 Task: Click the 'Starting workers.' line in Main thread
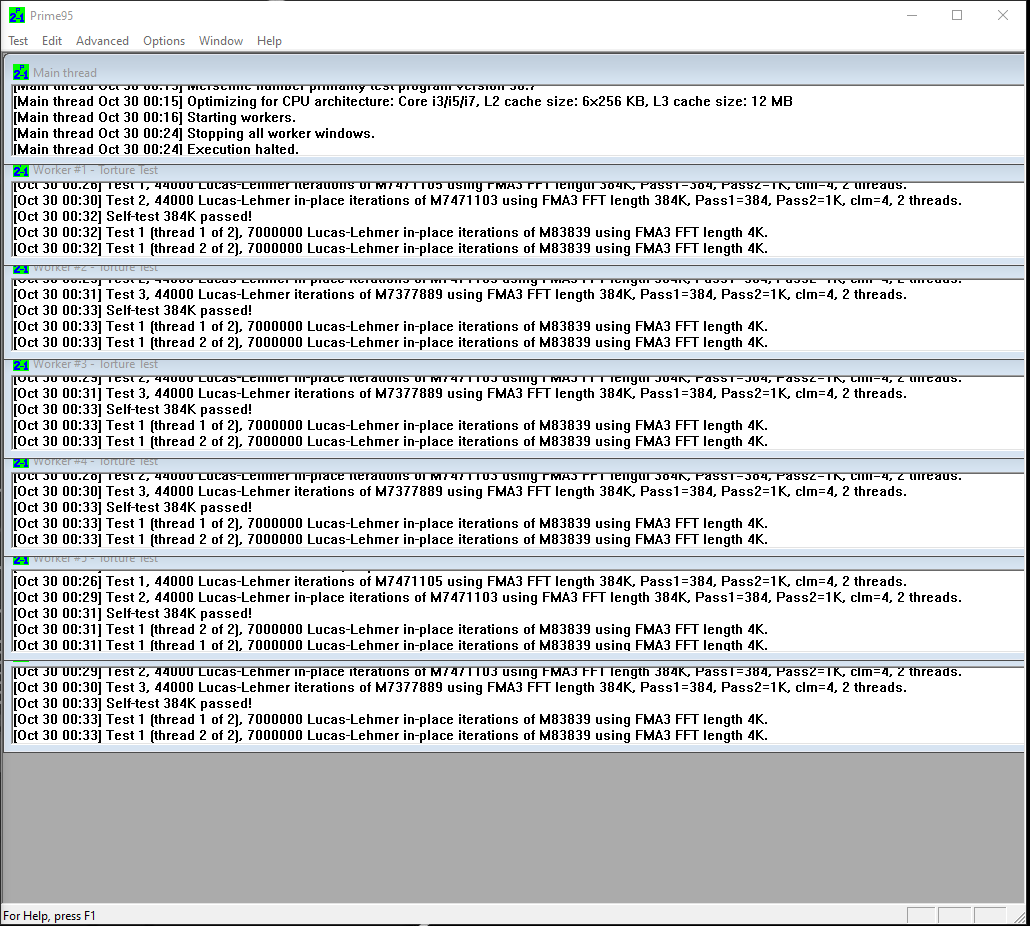tap(154, 118)
